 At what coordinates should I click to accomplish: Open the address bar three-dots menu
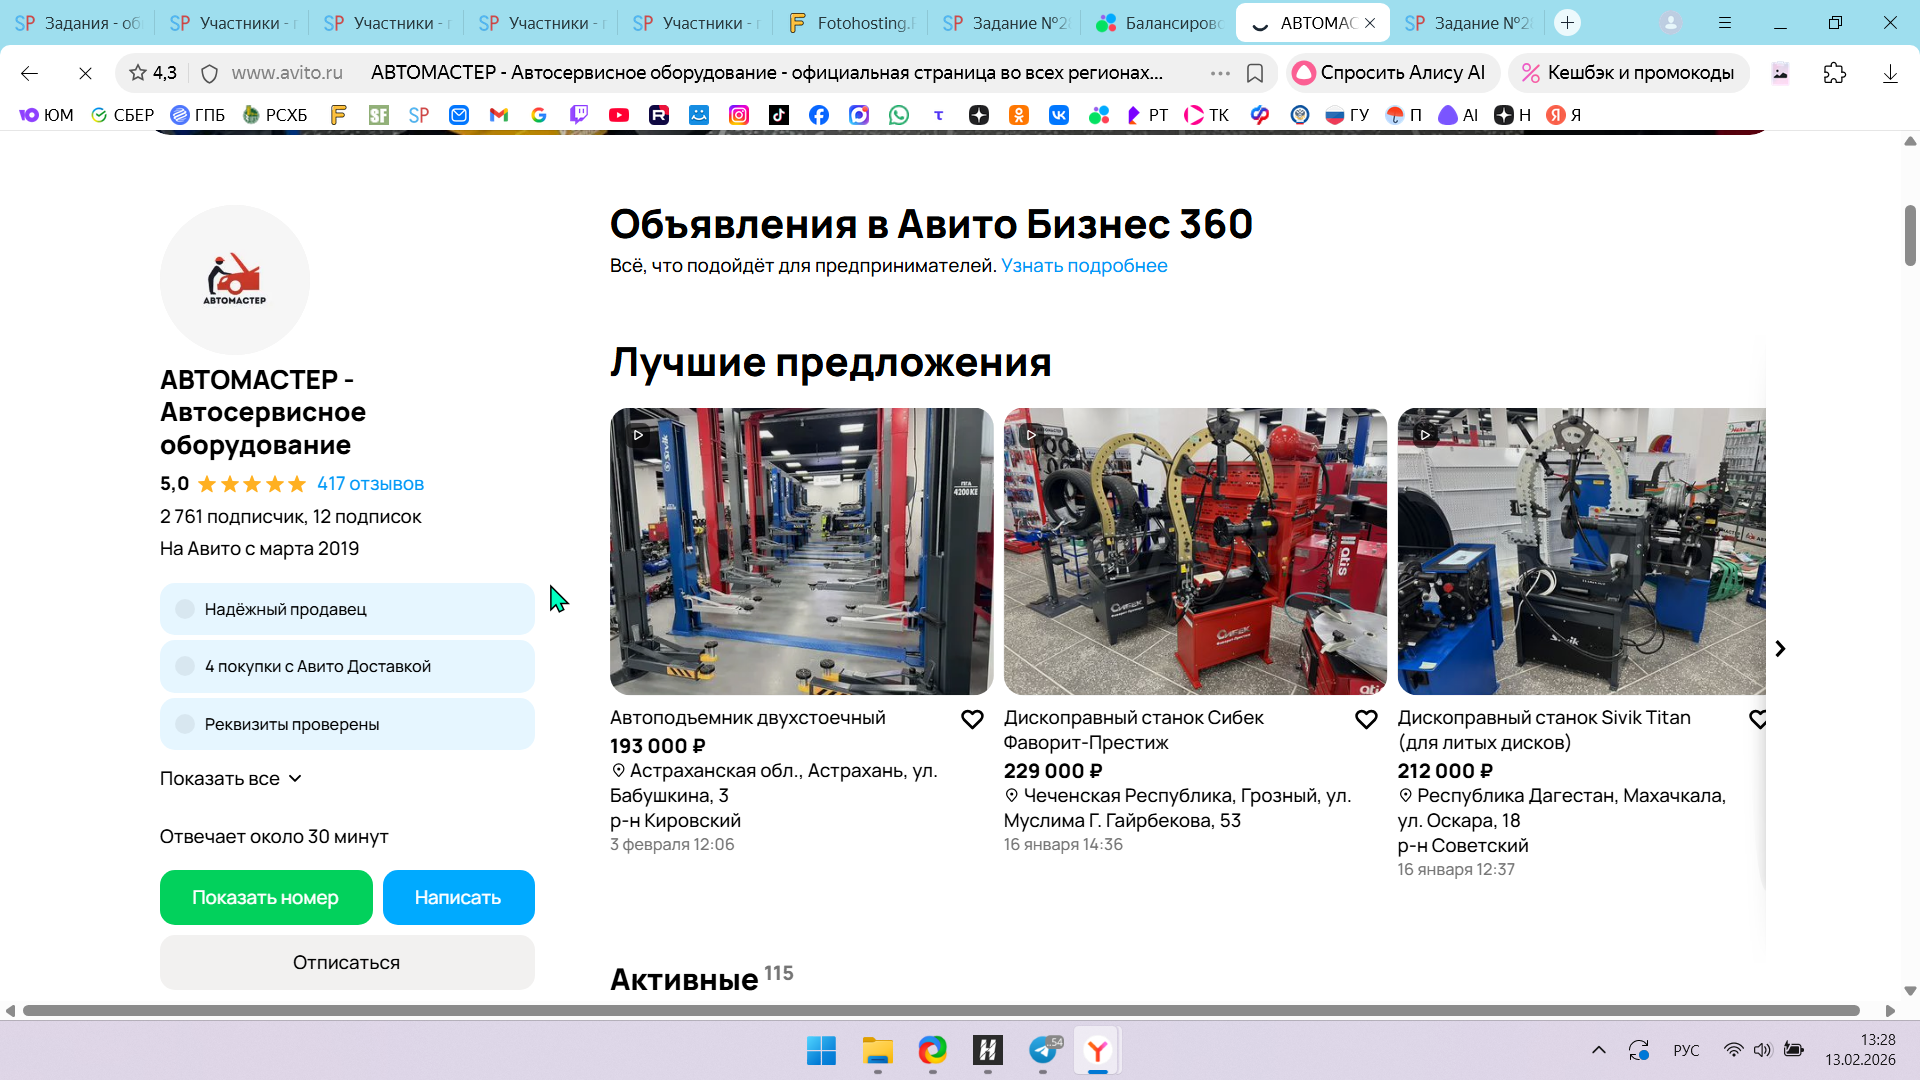1220,73
